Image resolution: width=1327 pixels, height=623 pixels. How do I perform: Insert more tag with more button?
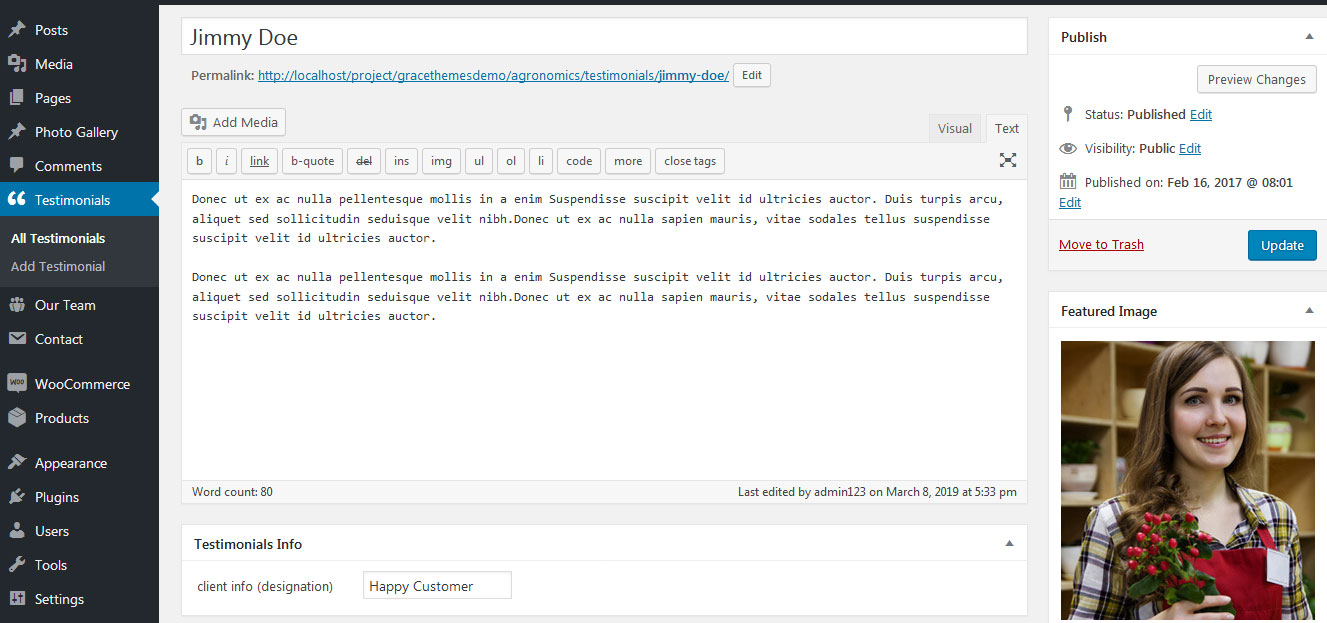628,161
